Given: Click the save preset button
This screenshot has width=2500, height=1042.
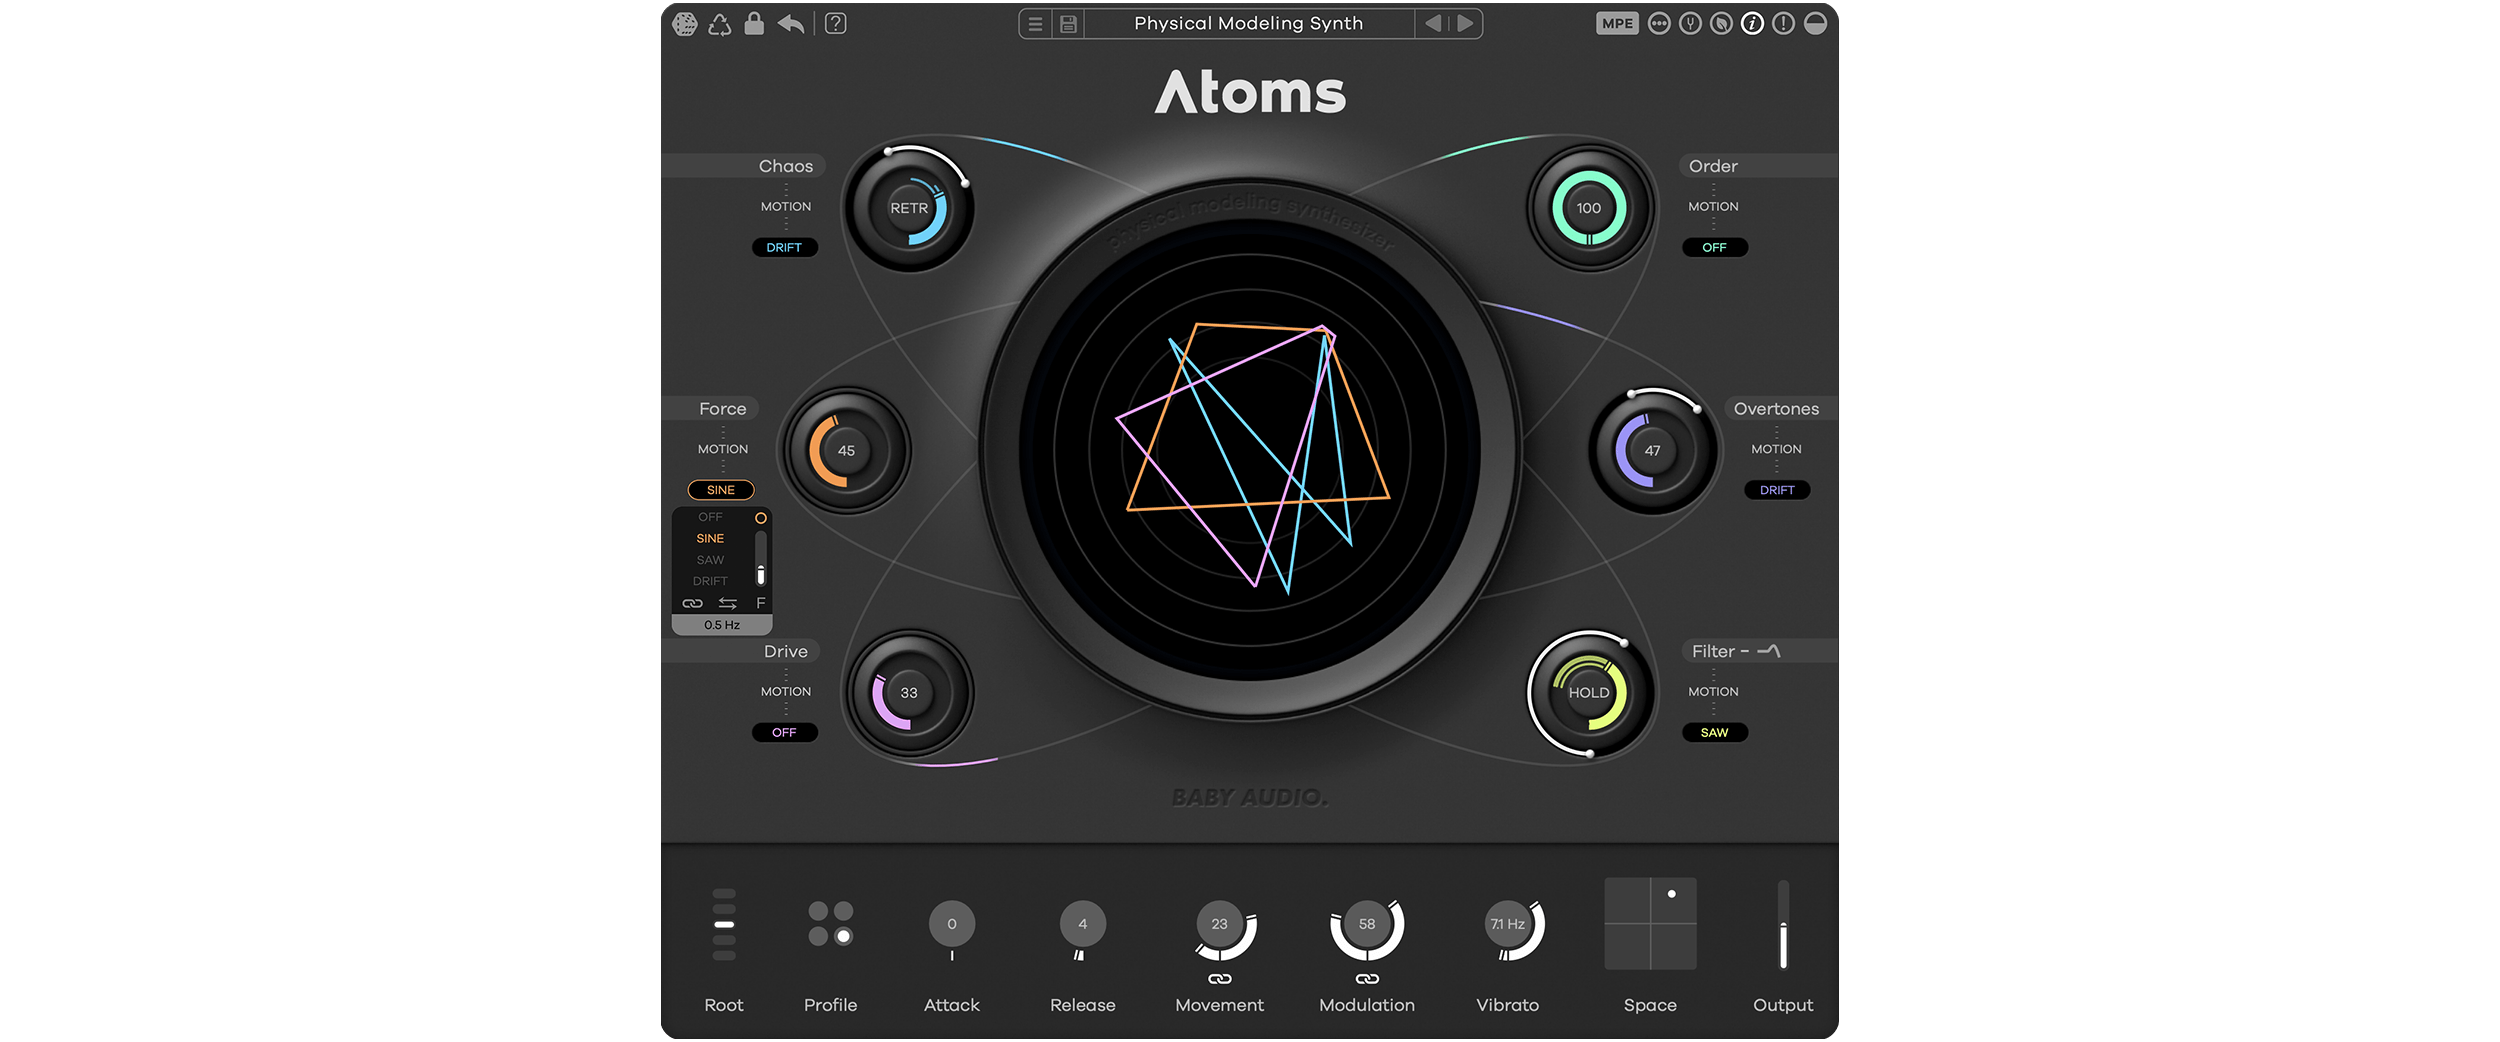Looking at the screenshot, I should pyautogui.click(x=1068, y=23).
